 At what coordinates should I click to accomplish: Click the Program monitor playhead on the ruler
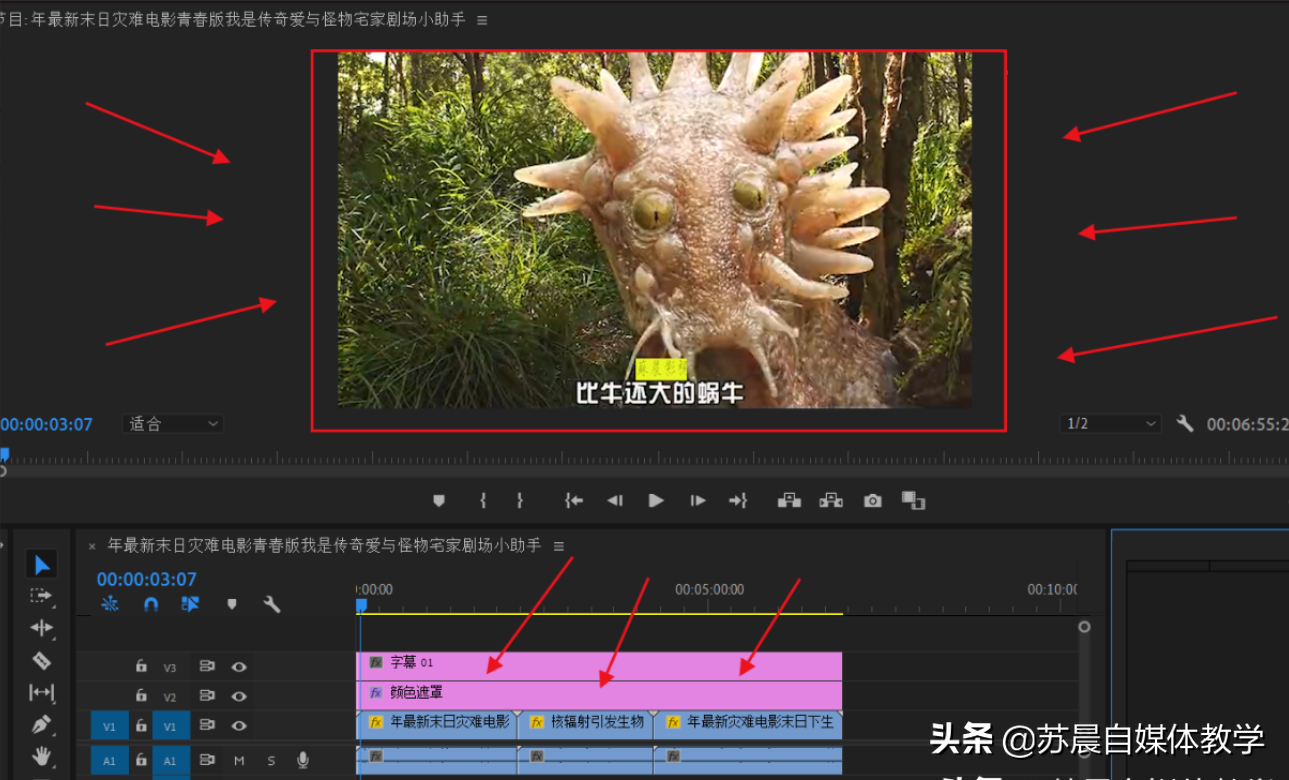(x=4, y=454)
